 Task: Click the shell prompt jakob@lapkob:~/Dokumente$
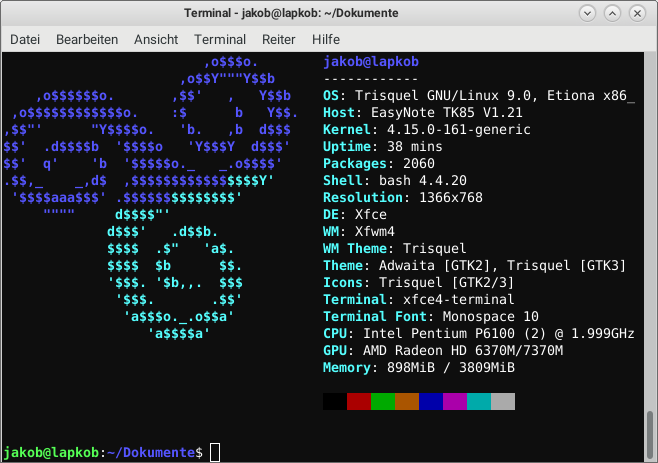point(103,453)
